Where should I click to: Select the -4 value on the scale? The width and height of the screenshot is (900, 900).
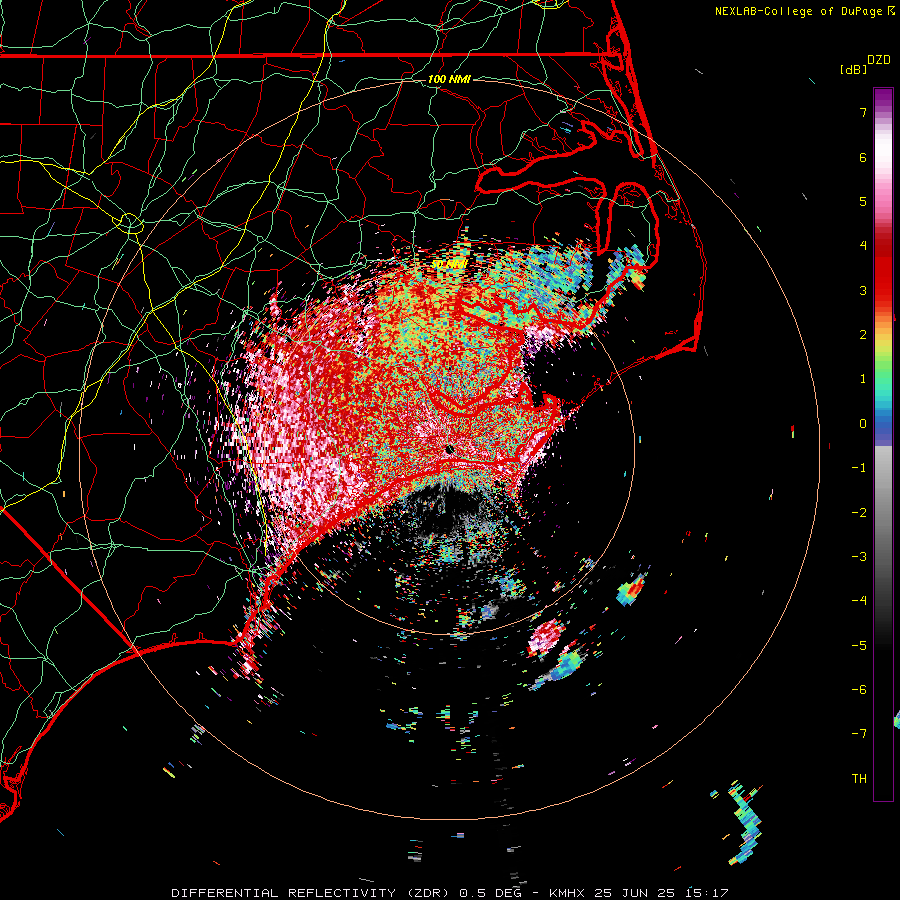click(859, 601)
